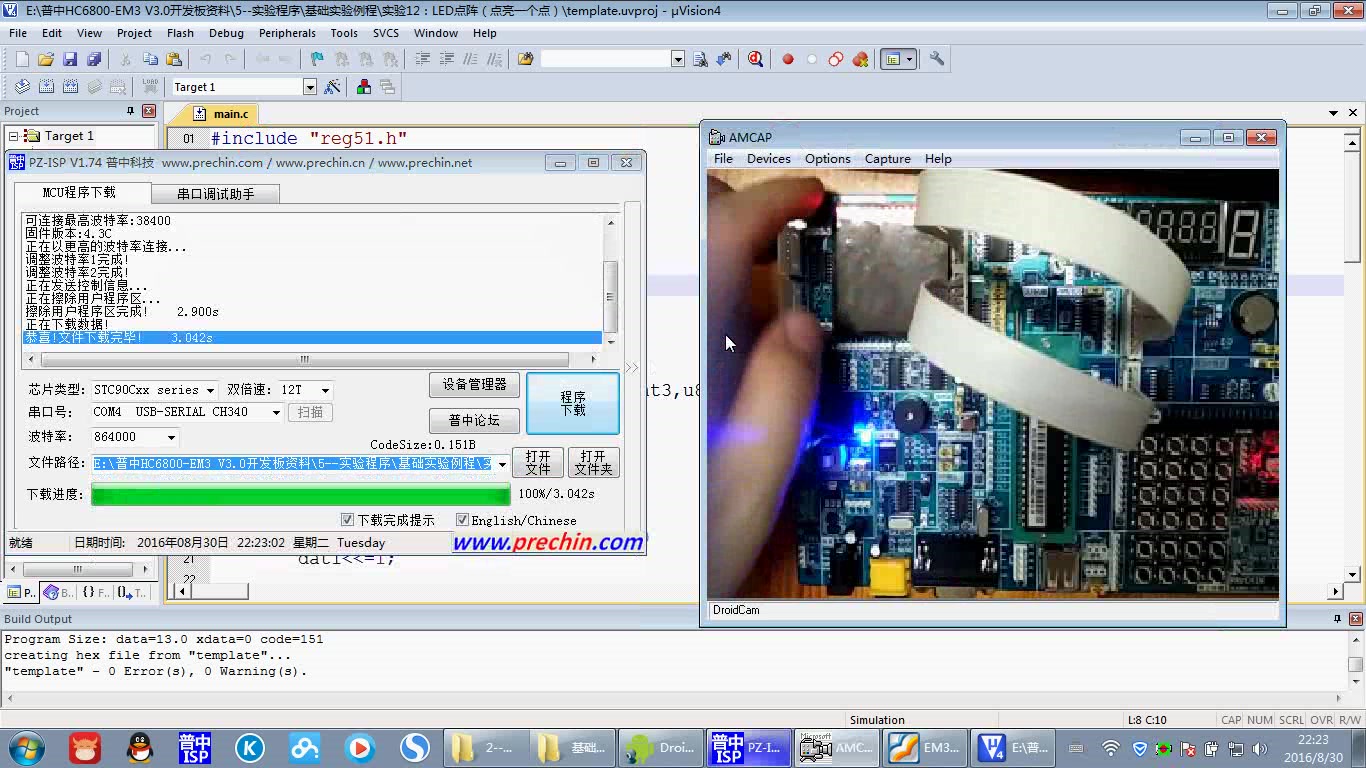This screenshot has width=1366, height=768.
Task: Open the QQ penguin taskbar icon
Action: tap(140, 747)
